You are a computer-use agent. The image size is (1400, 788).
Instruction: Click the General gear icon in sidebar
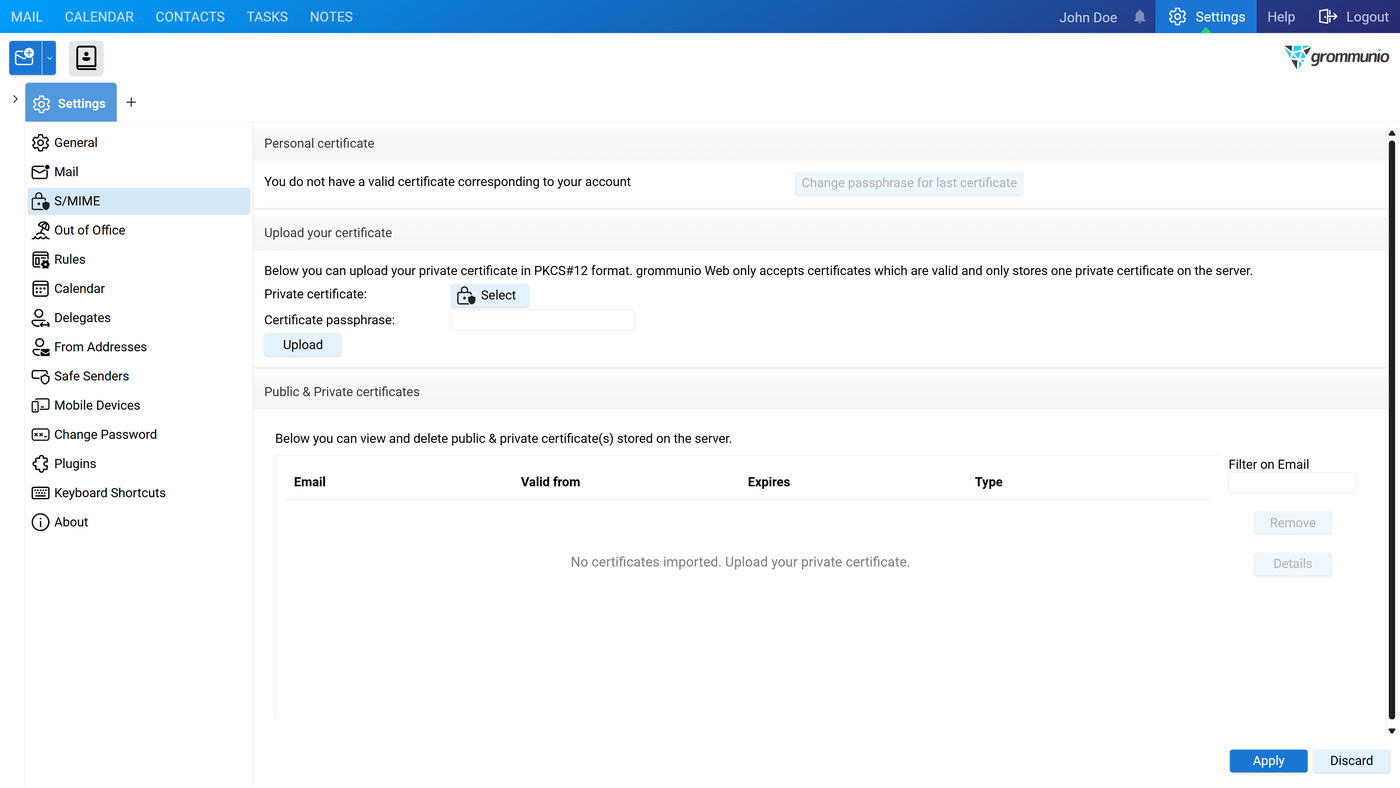[x=40, y=143]
